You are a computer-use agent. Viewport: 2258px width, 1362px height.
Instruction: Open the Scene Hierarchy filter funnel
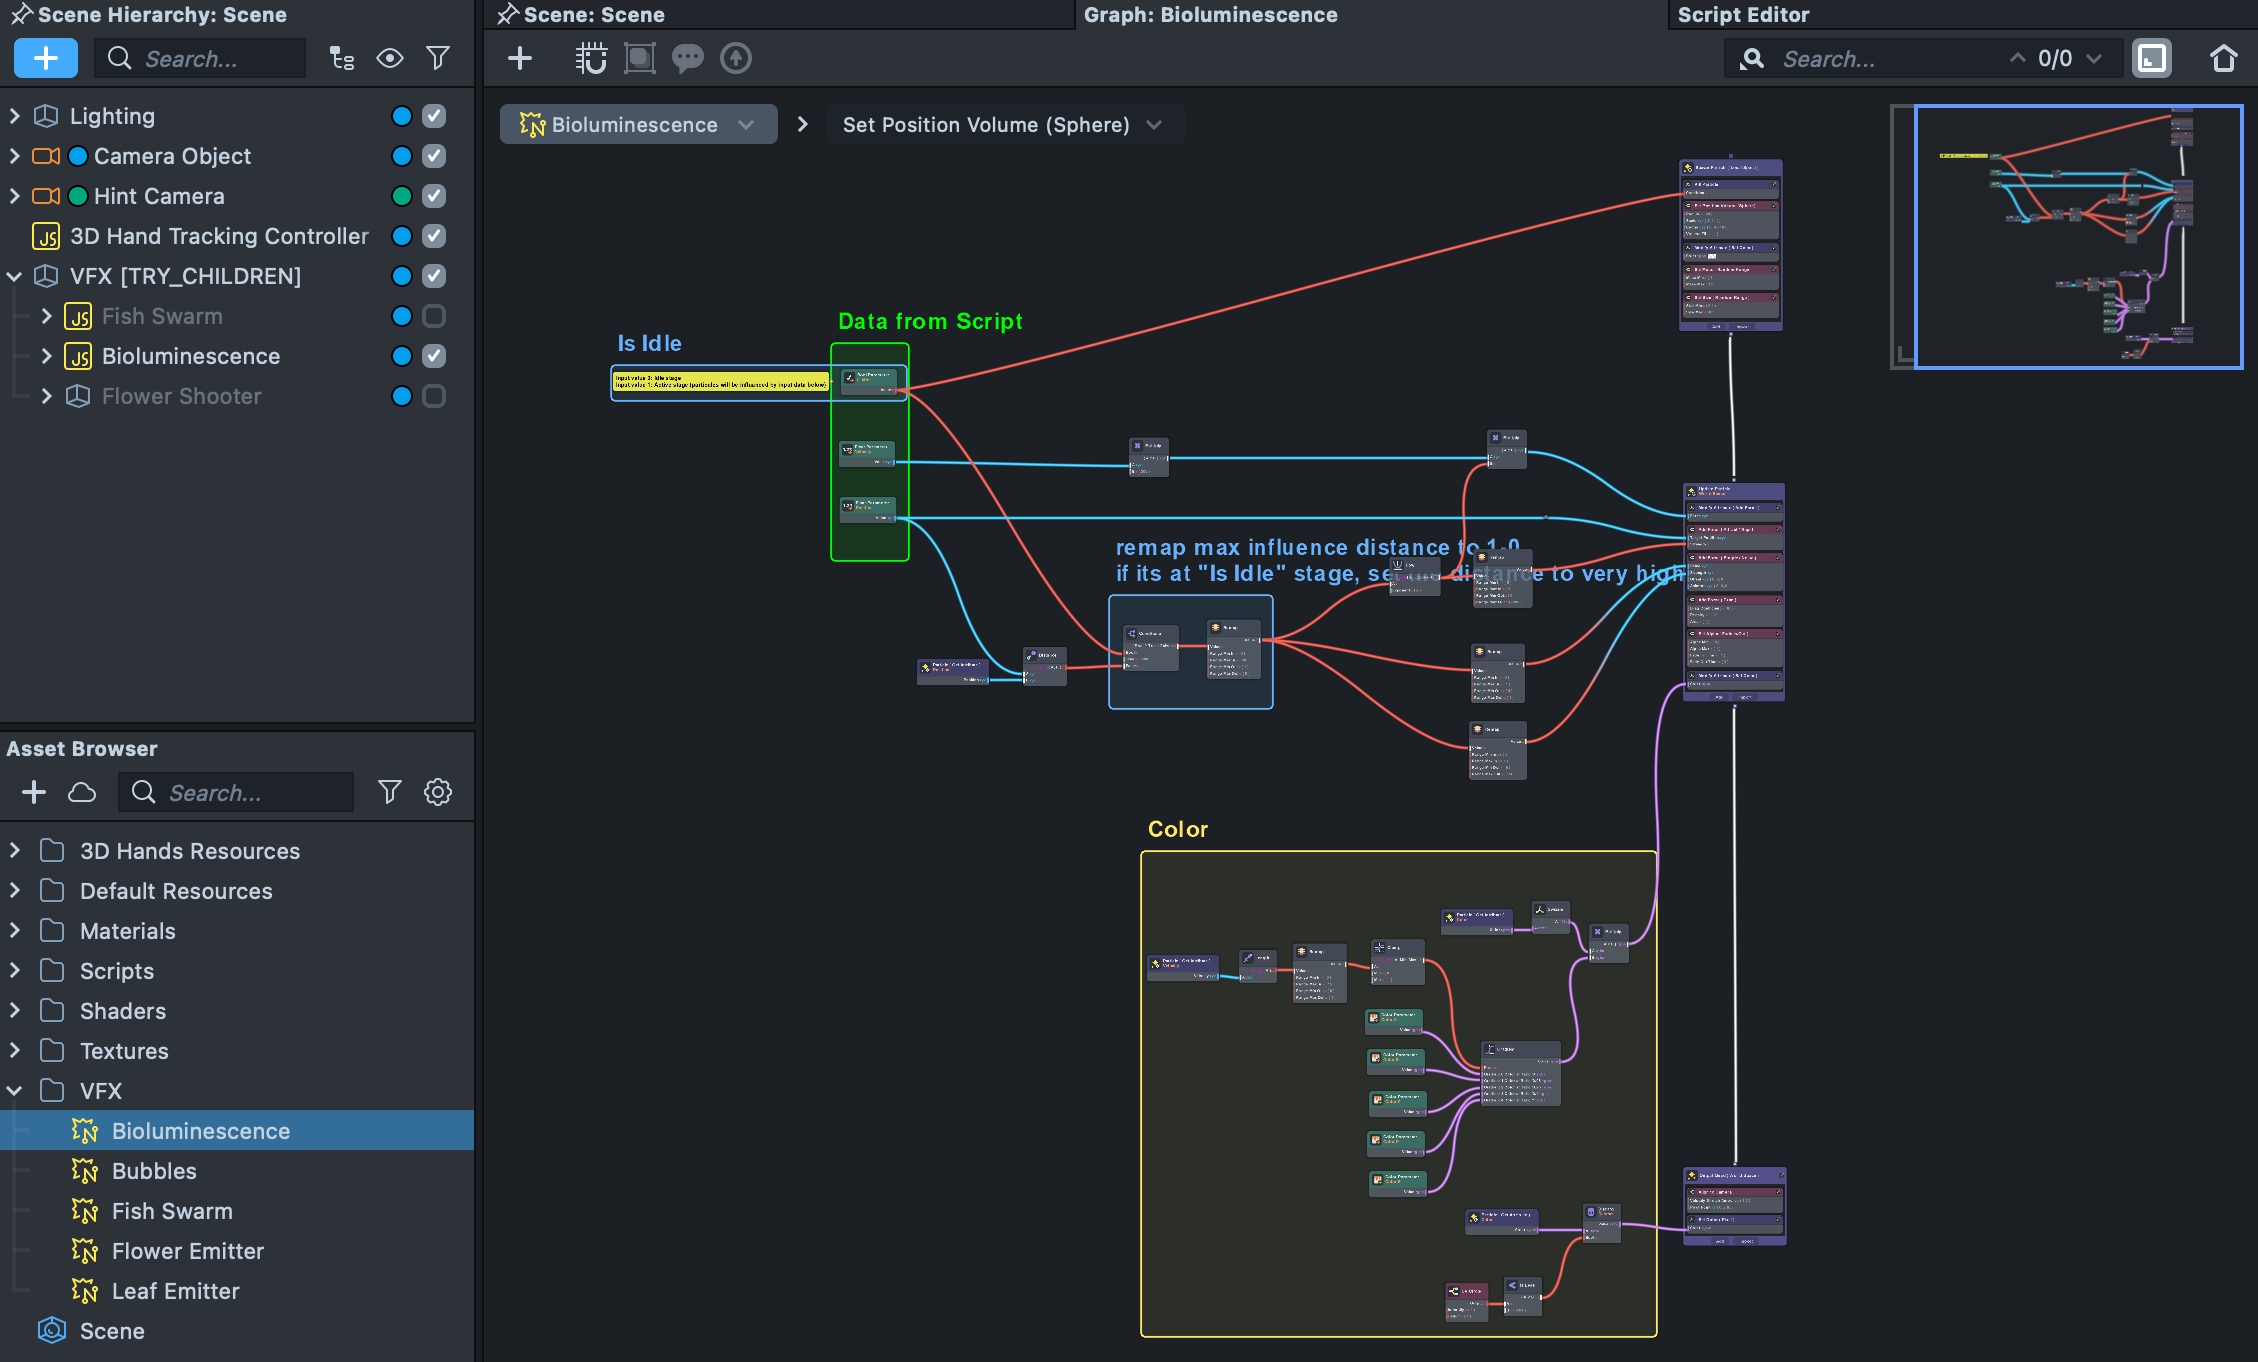[x=438, y=58]
